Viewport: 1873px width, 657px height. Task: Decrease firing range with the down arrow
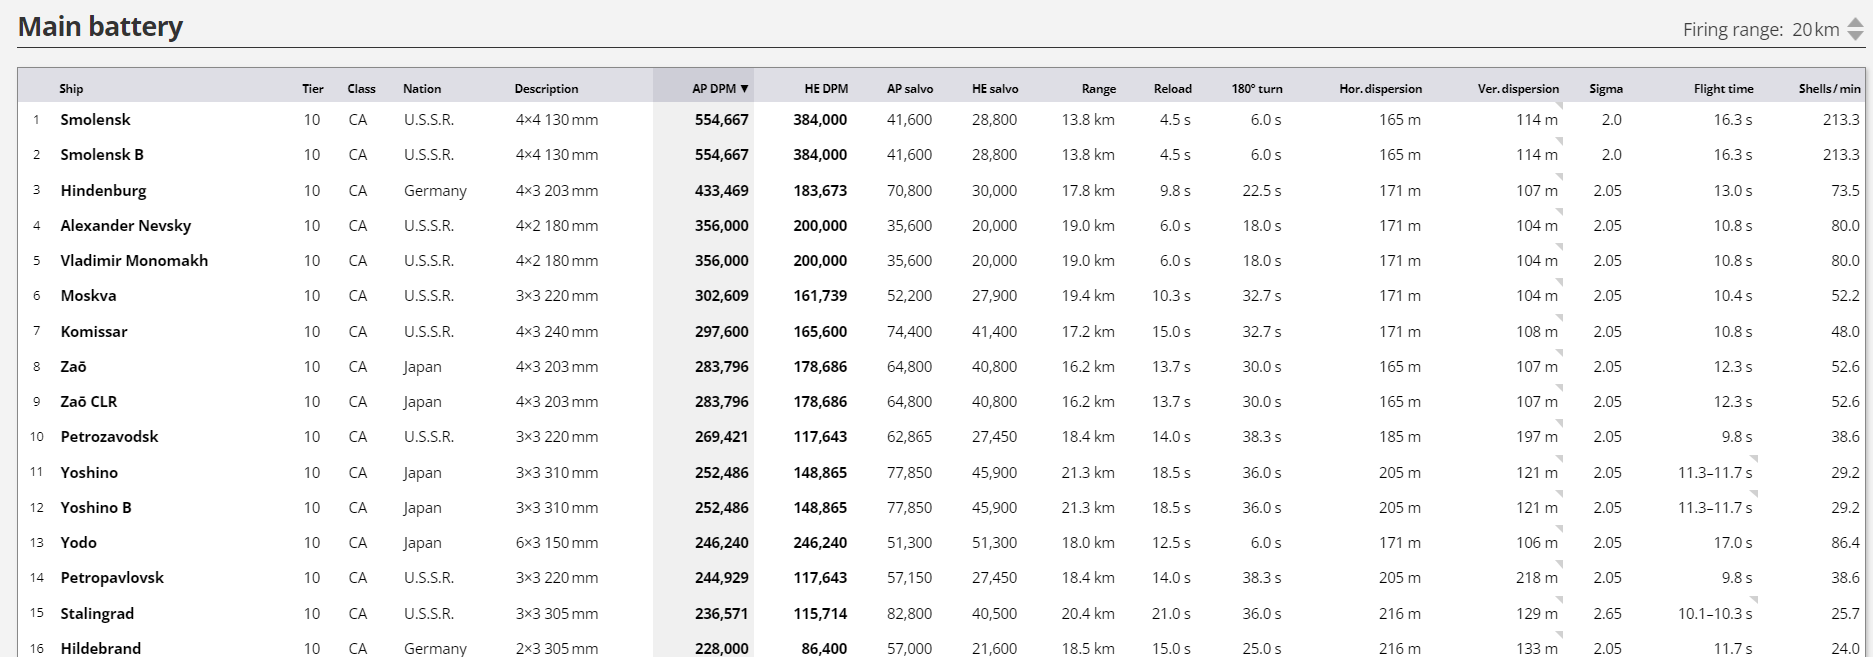1855,36
